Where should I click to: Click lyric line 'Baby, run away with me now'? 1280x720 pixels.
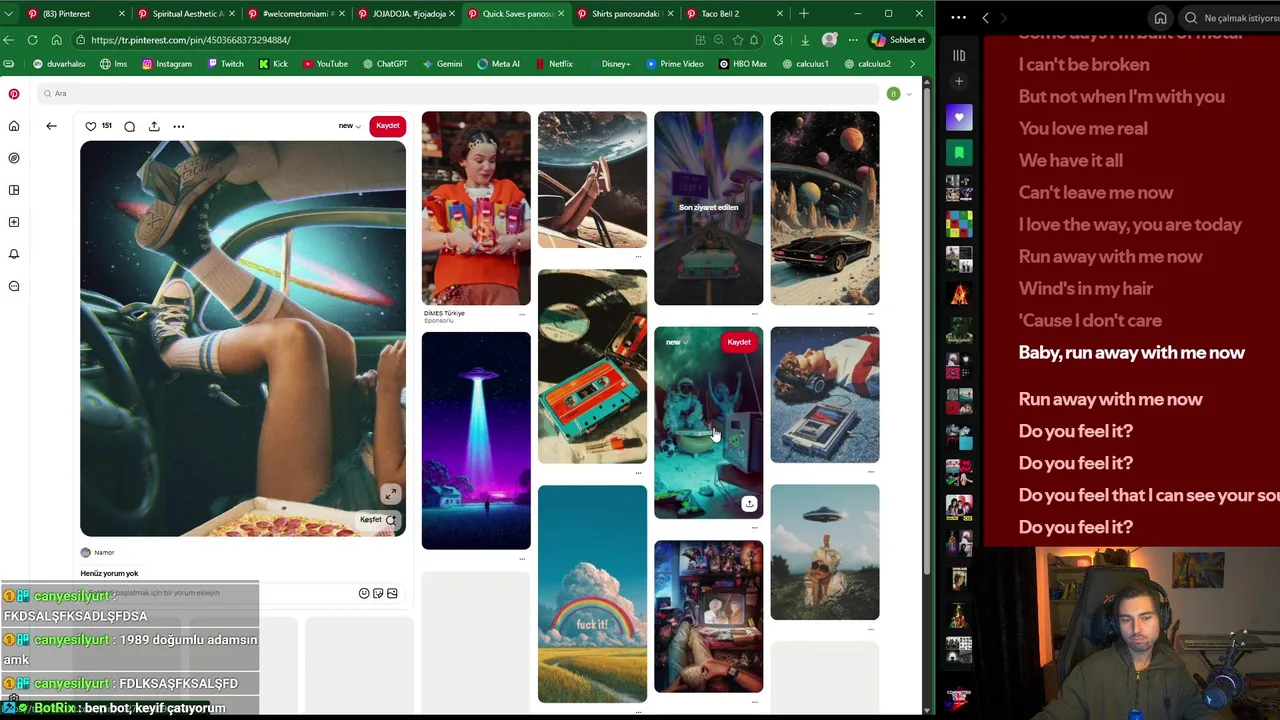[x=1131, y=353]
